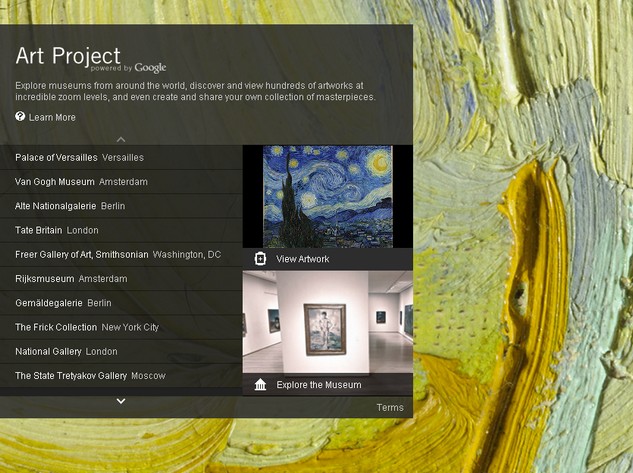Choose The State Tretyakov Gallery Moscow
The image size is (633, 473).
click(x=121, y=375)
